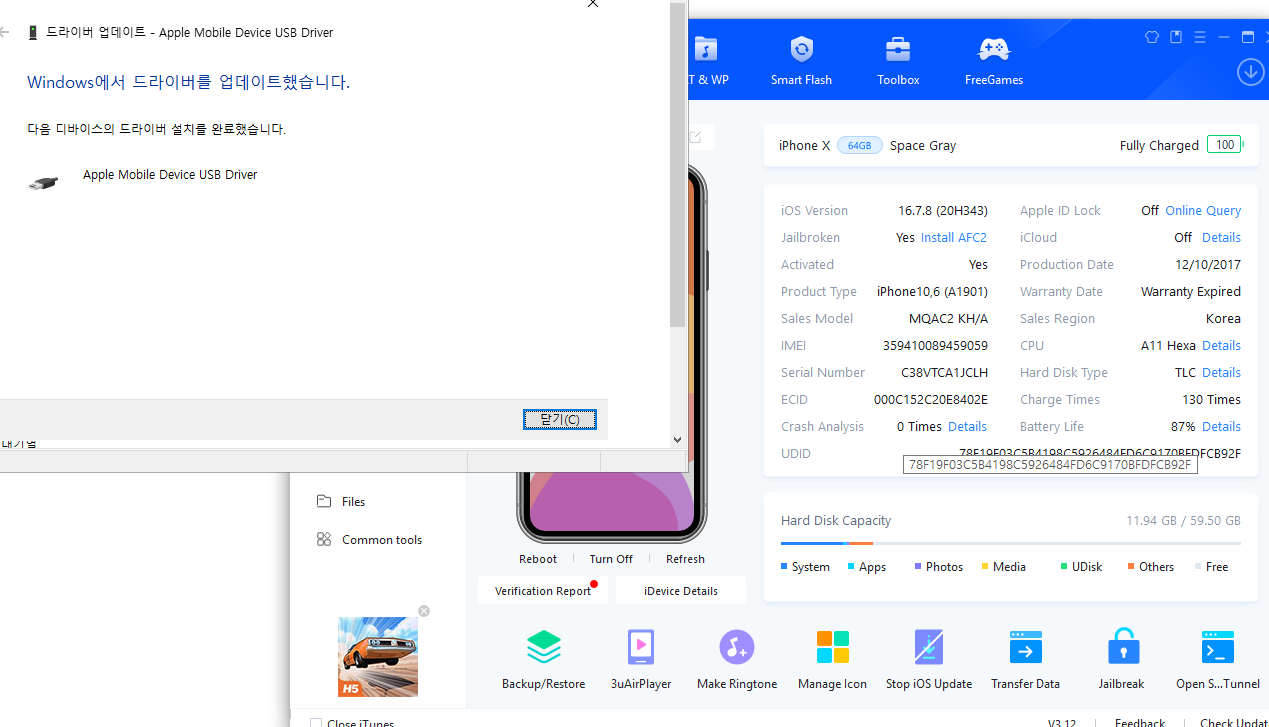Click the Feedback link in status bar
This screenshot has height=727, width=1269.
1140,723
